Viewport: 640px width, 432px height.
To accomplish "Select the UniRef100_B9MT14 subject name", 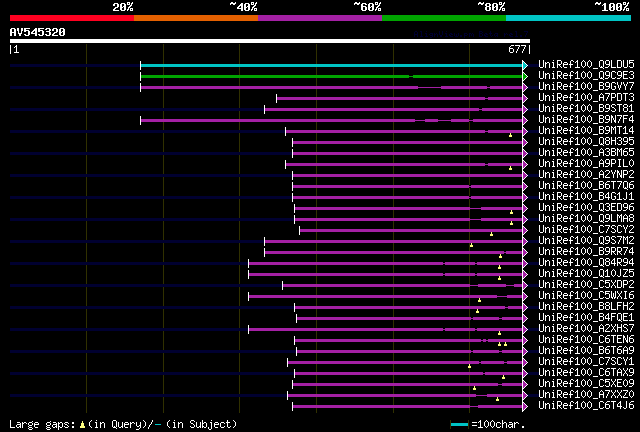I will pyautogui.click(x=586, y=130).
